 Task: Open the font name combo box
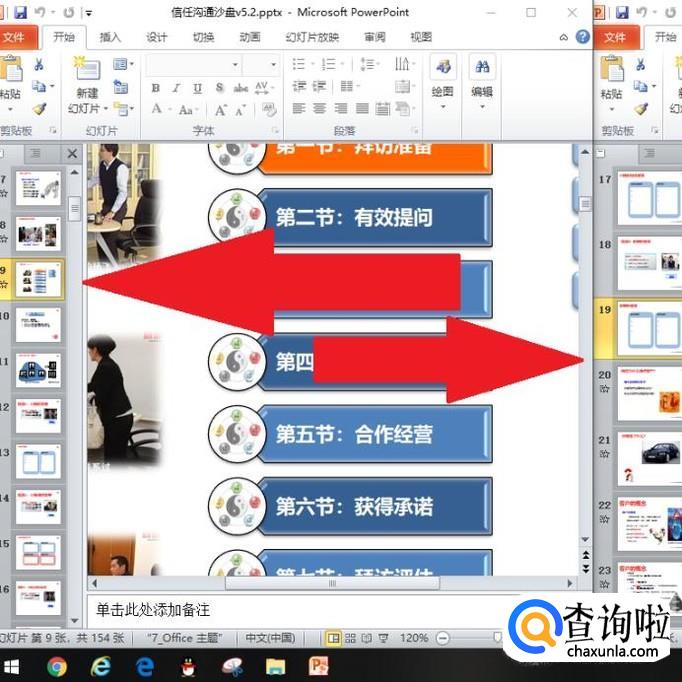click(194, 65)
